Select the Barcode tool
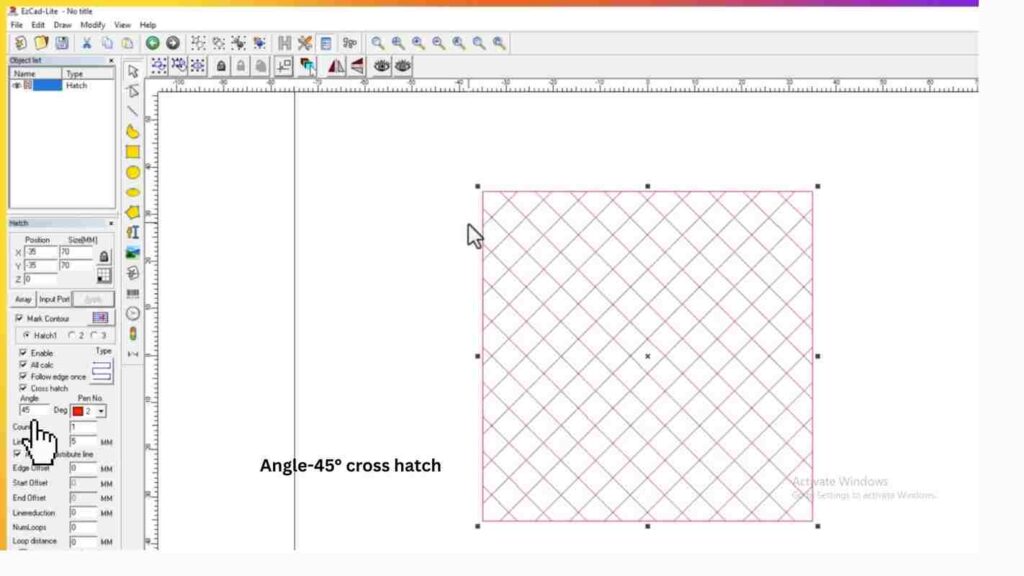1024x576 pixels. coord(133,293)
